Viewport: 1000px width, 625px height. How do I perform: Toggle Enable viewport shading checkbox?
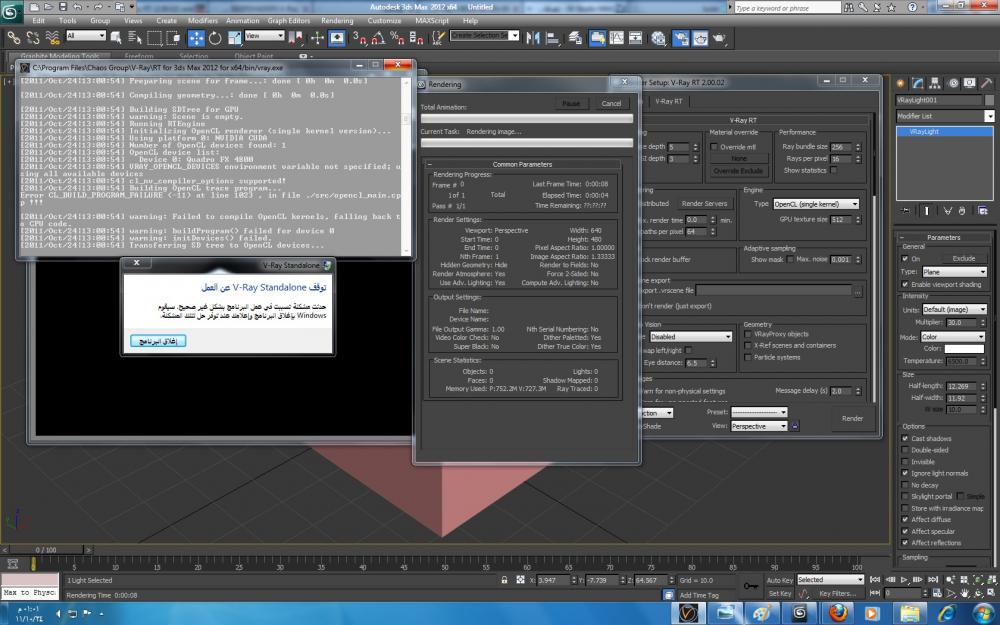point(905,284)
